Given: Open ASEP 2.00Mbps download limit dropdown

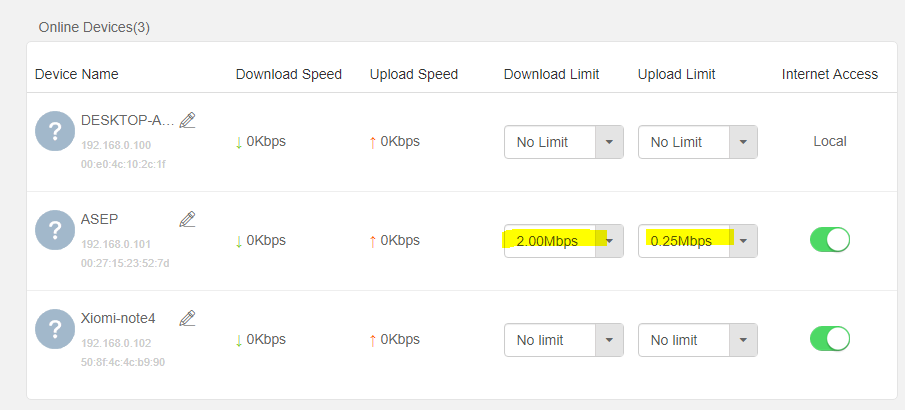Looking at the screenshot, I should pyautogui.click(x=563, y=241).
